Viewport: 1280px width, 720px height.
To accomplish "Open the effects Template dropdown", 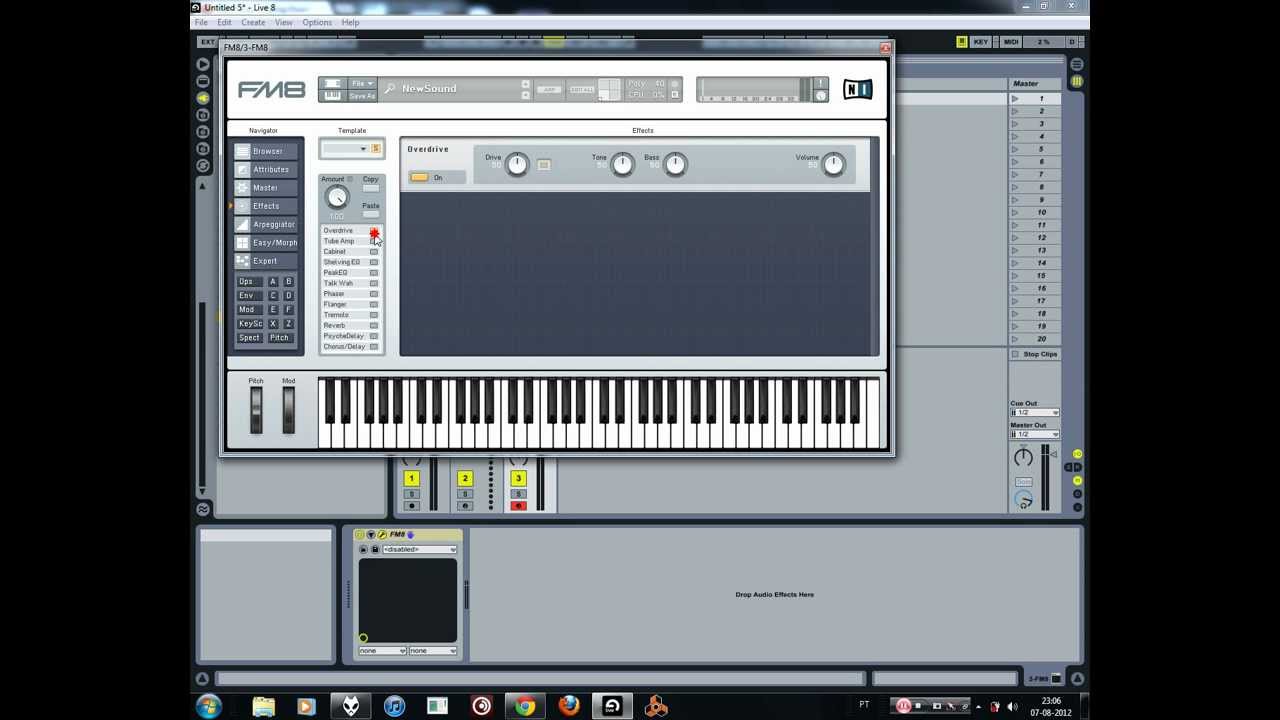I will (344, 149).
